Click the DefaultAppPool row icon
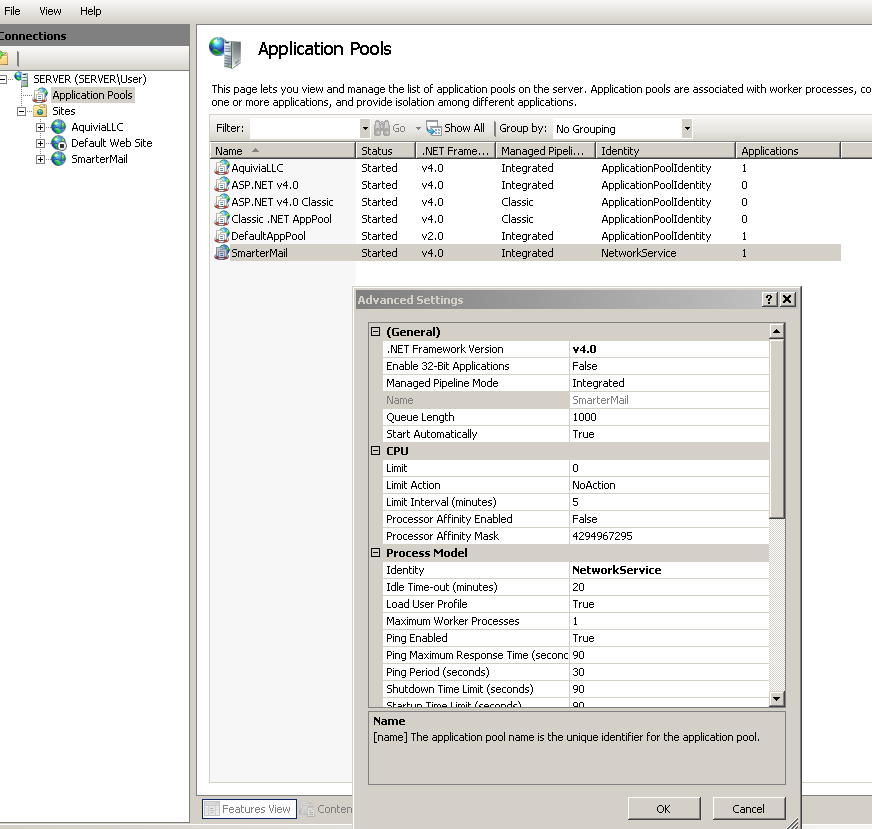The width and height of the screenshot is (872, 829). click(x=222, y=236)
